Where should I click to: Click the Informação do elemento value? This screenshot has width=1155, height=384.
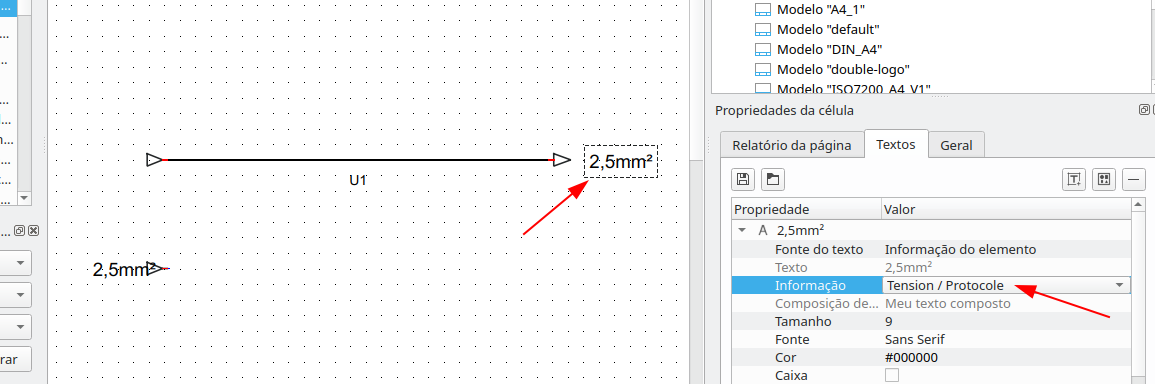click(961, 249)
